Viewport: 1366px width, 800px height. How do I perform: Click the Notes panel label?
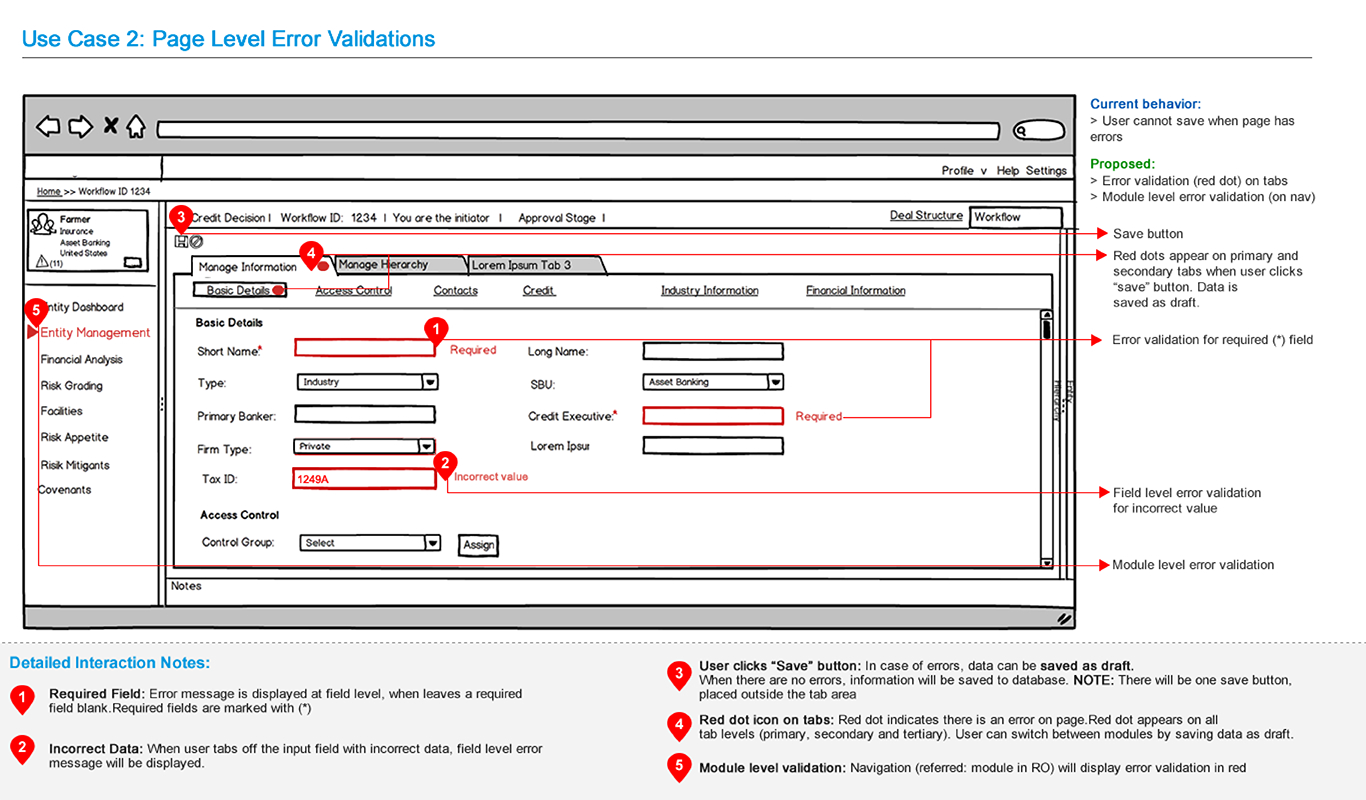[186, 586]
